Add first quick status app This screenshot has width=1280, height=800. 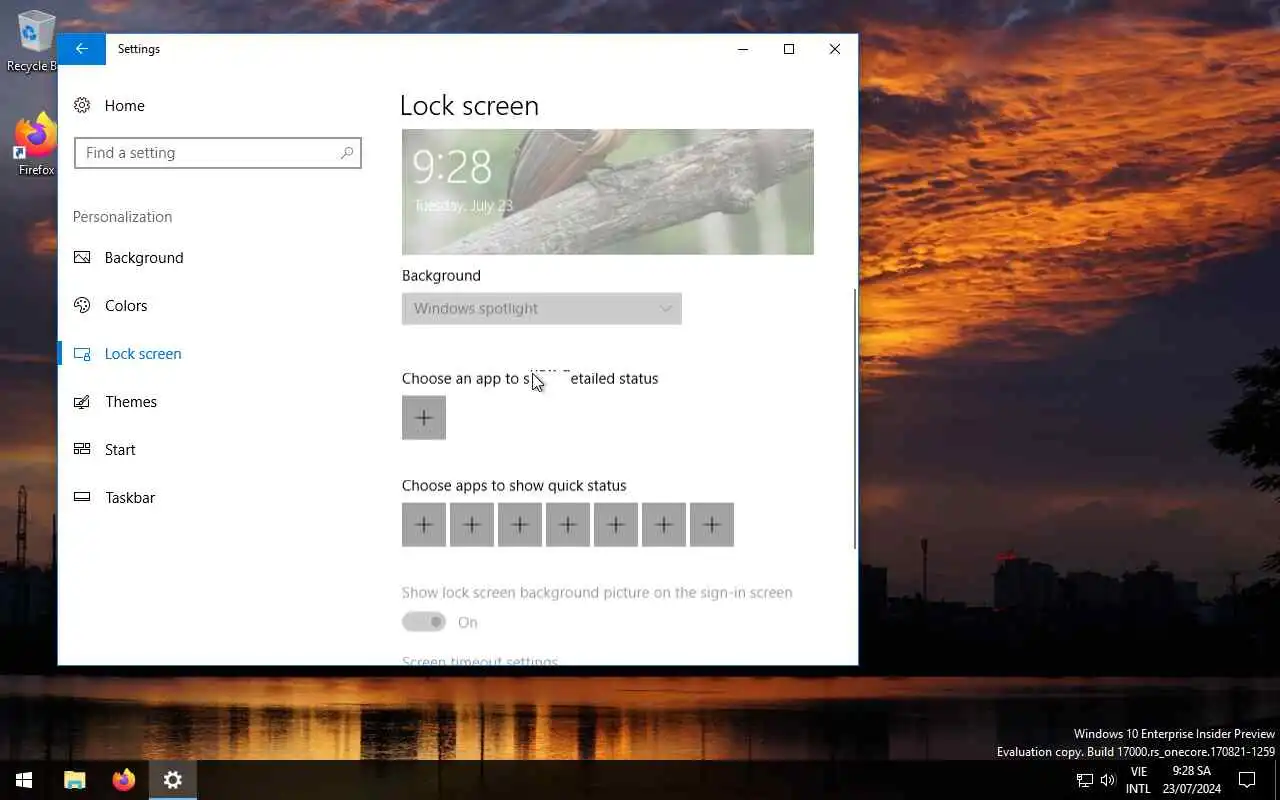point(424,525)
